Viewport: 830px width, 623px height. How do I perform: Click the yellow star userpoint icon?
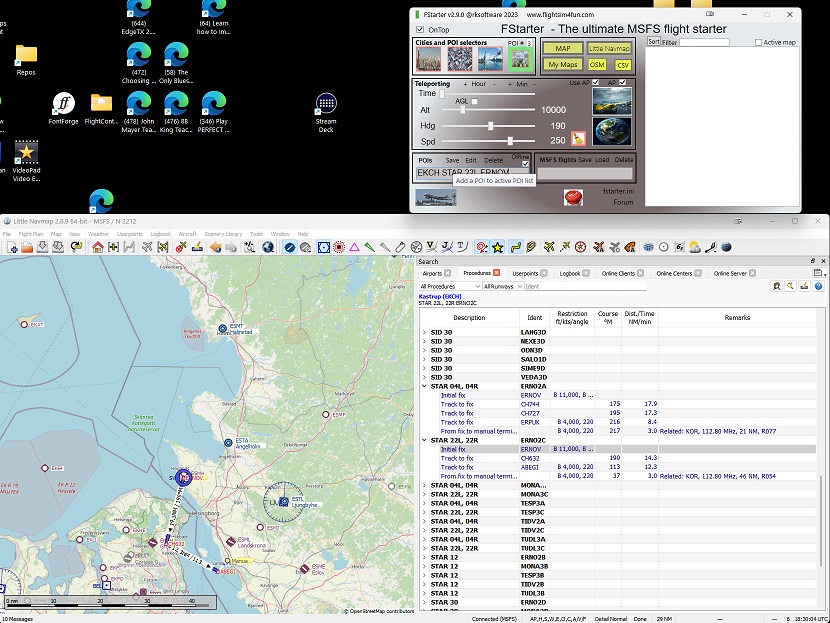click(x=497, y=247)
